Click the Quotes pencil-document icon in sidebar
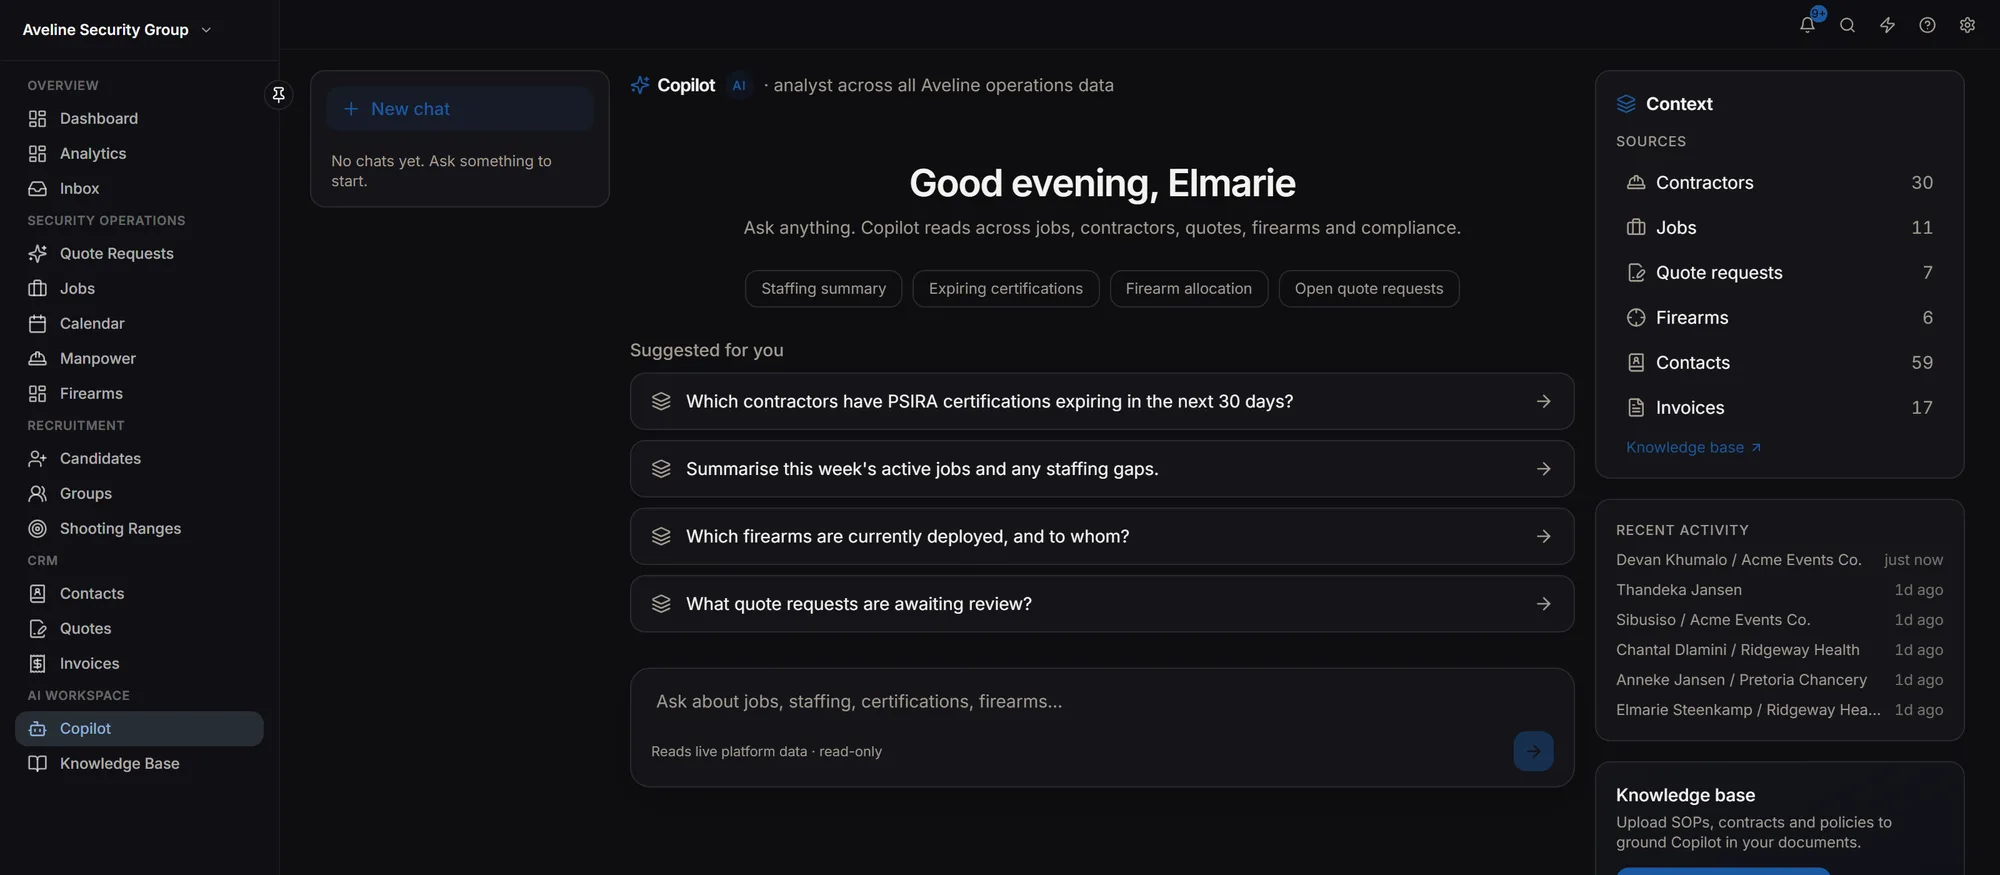The height and width of the screenshot is (875, 2000). click(x=38, y=628)
